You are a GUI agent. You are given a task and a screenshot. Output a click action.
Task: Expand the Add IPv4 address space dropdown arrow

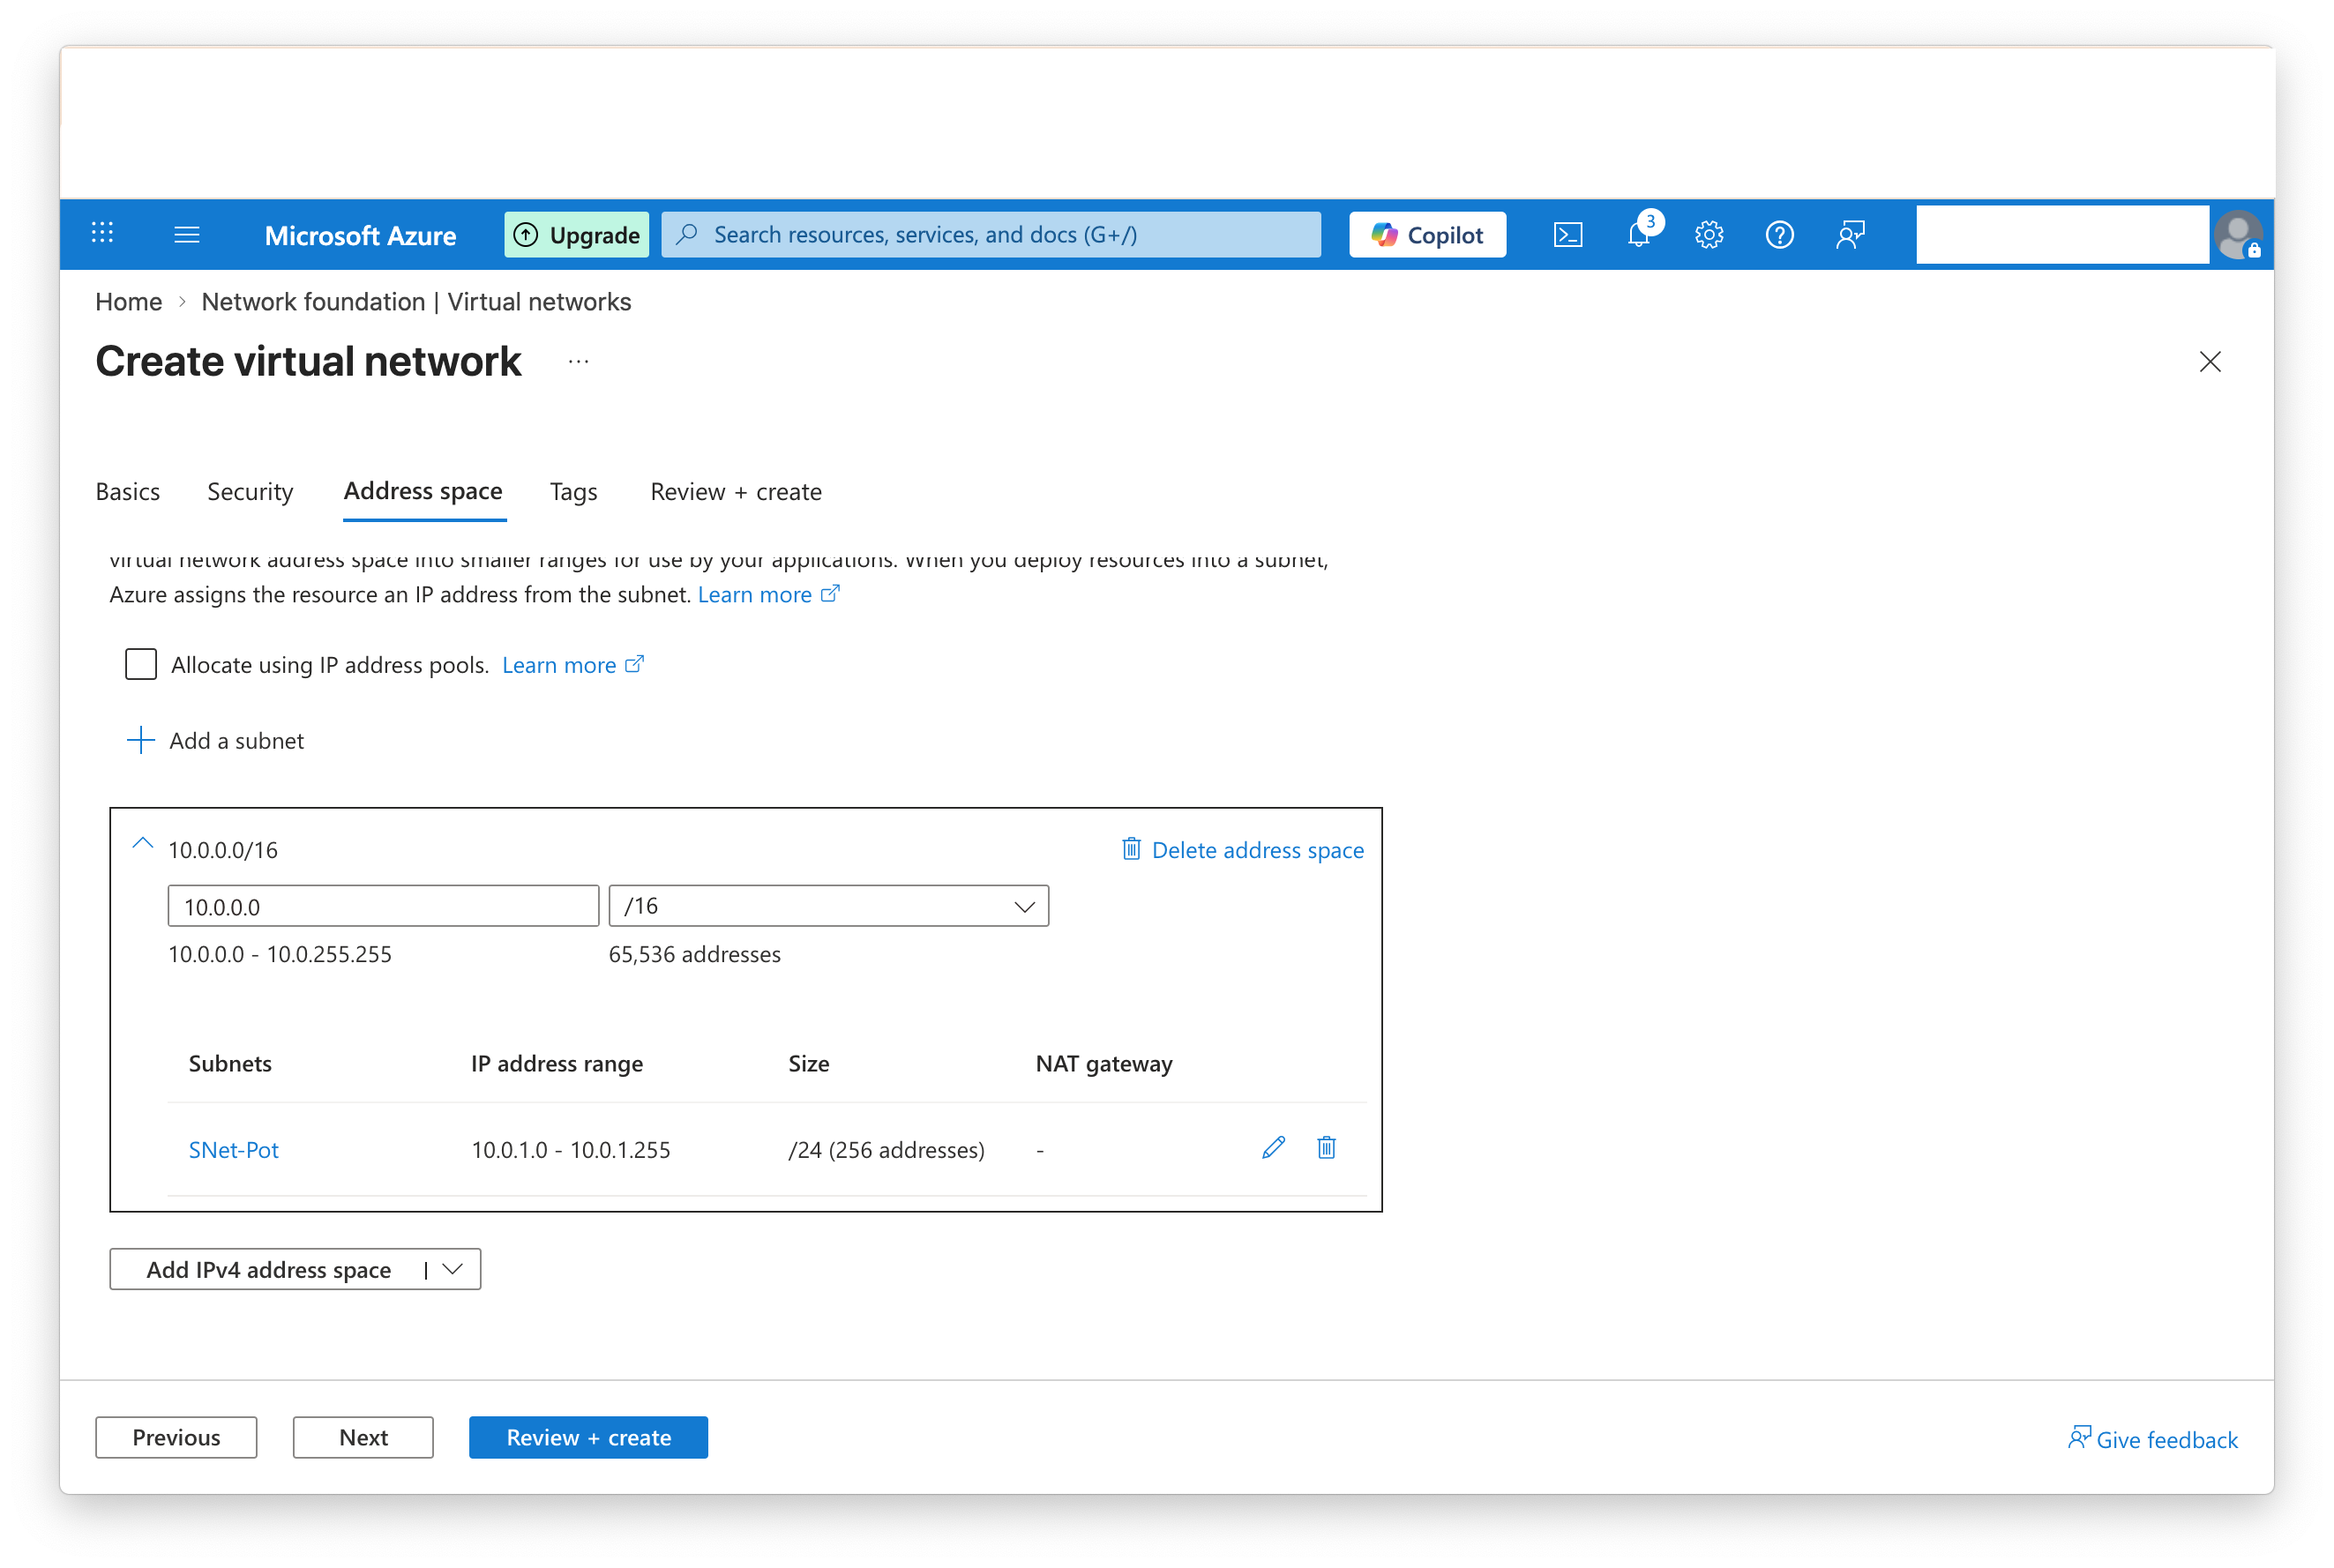point(453,1269)
